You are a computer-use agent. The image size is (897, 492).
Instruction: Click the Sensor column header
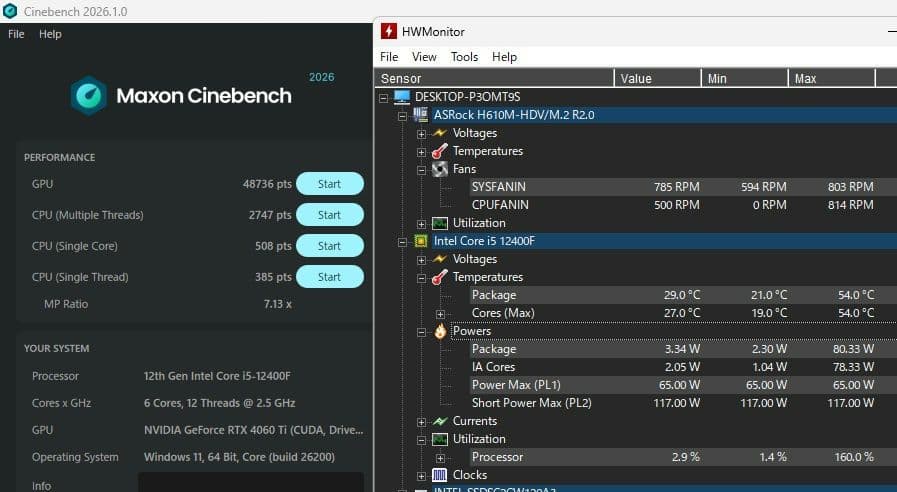coord(494,78)
